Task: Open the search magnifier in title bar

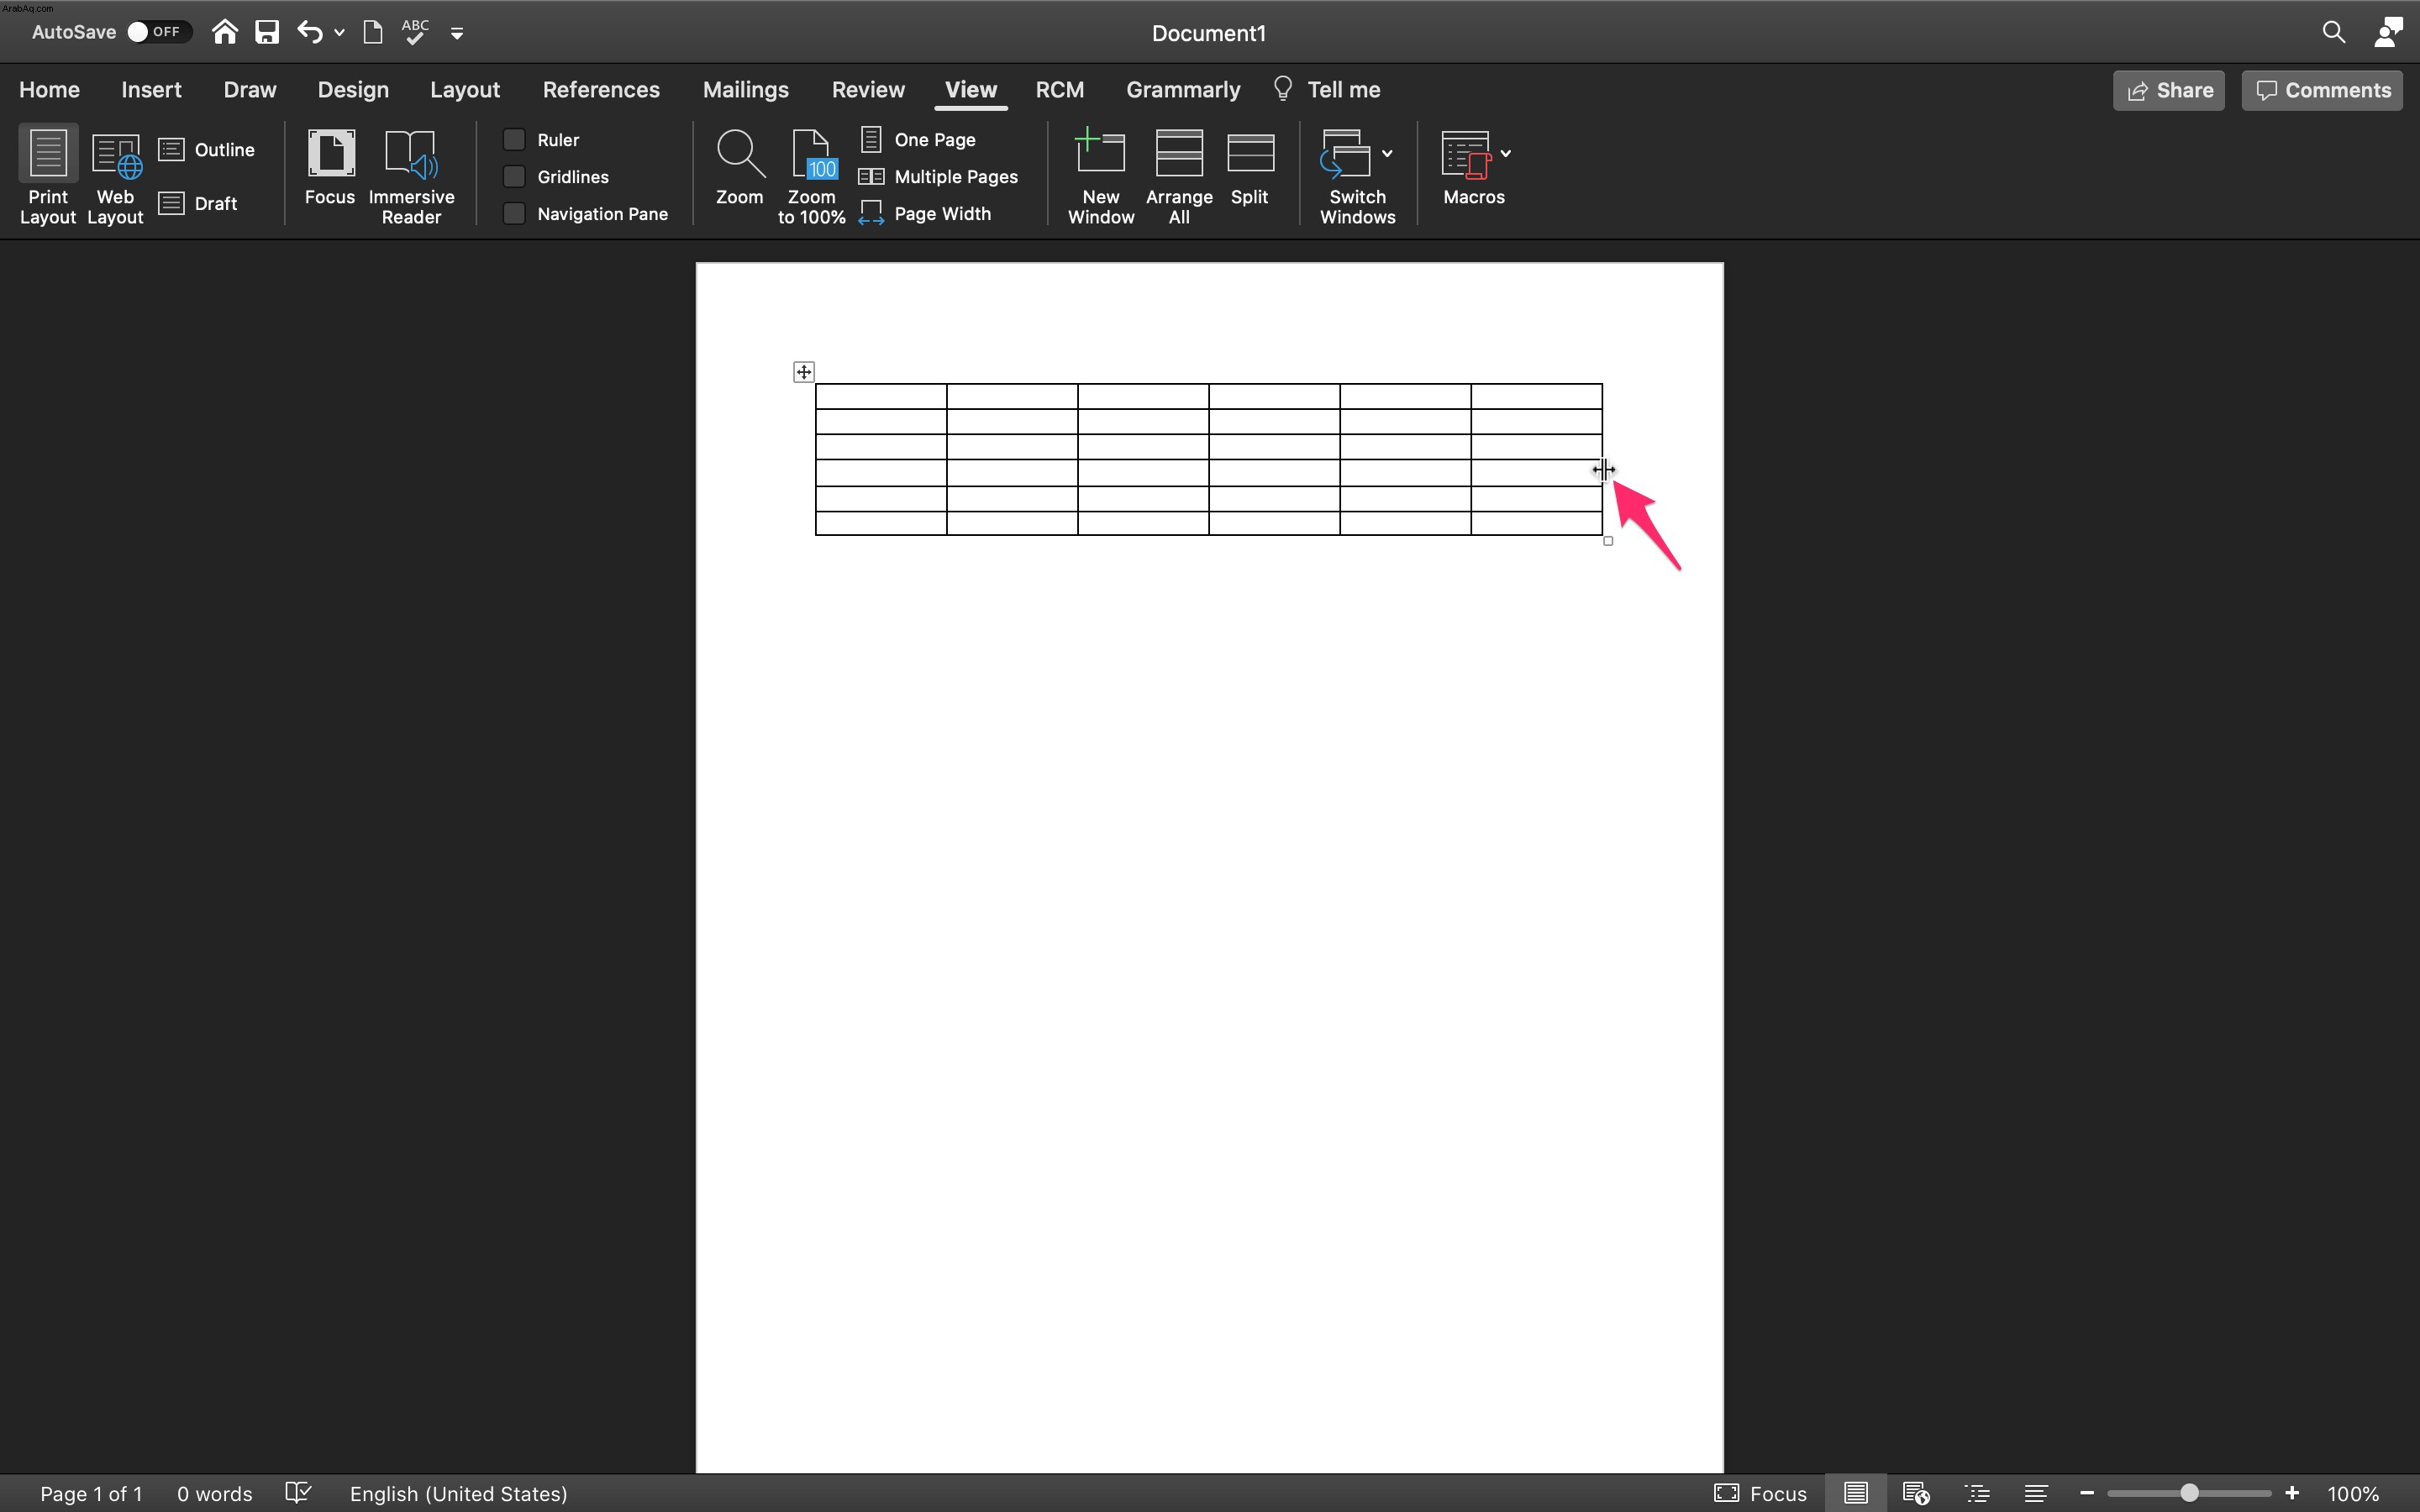Action: click(2333, 32)
